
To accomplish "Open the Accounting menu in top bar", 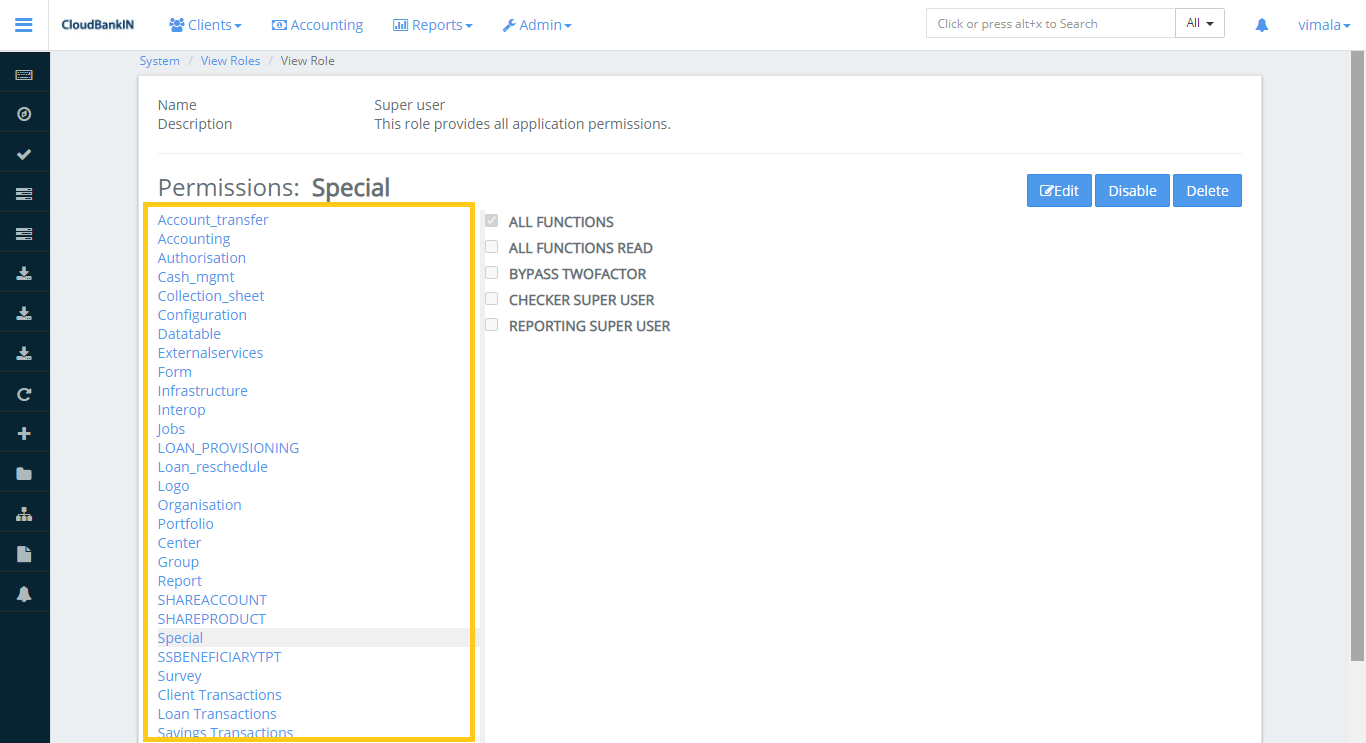I will click(317, 25).
